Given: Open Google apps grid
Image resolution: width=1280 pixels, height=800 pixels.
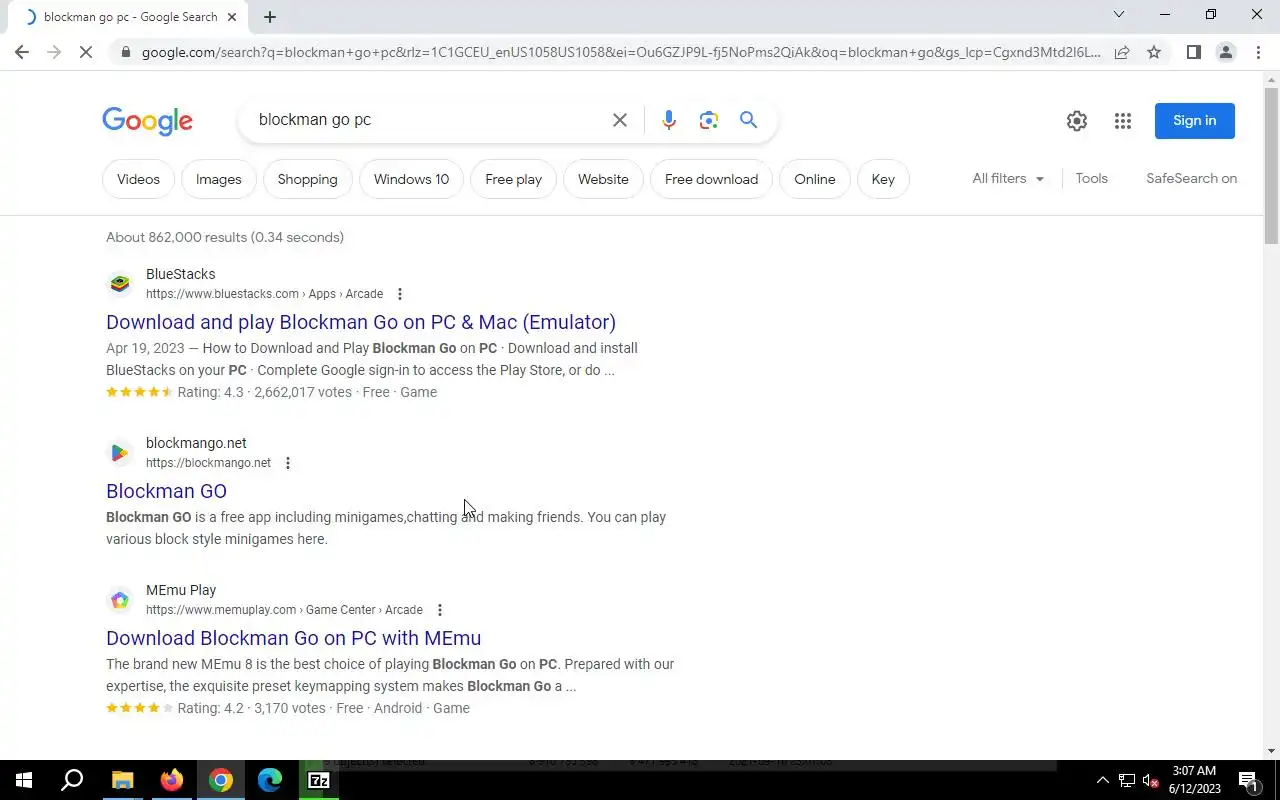Looking at the screenshot, I should 1123,121.
